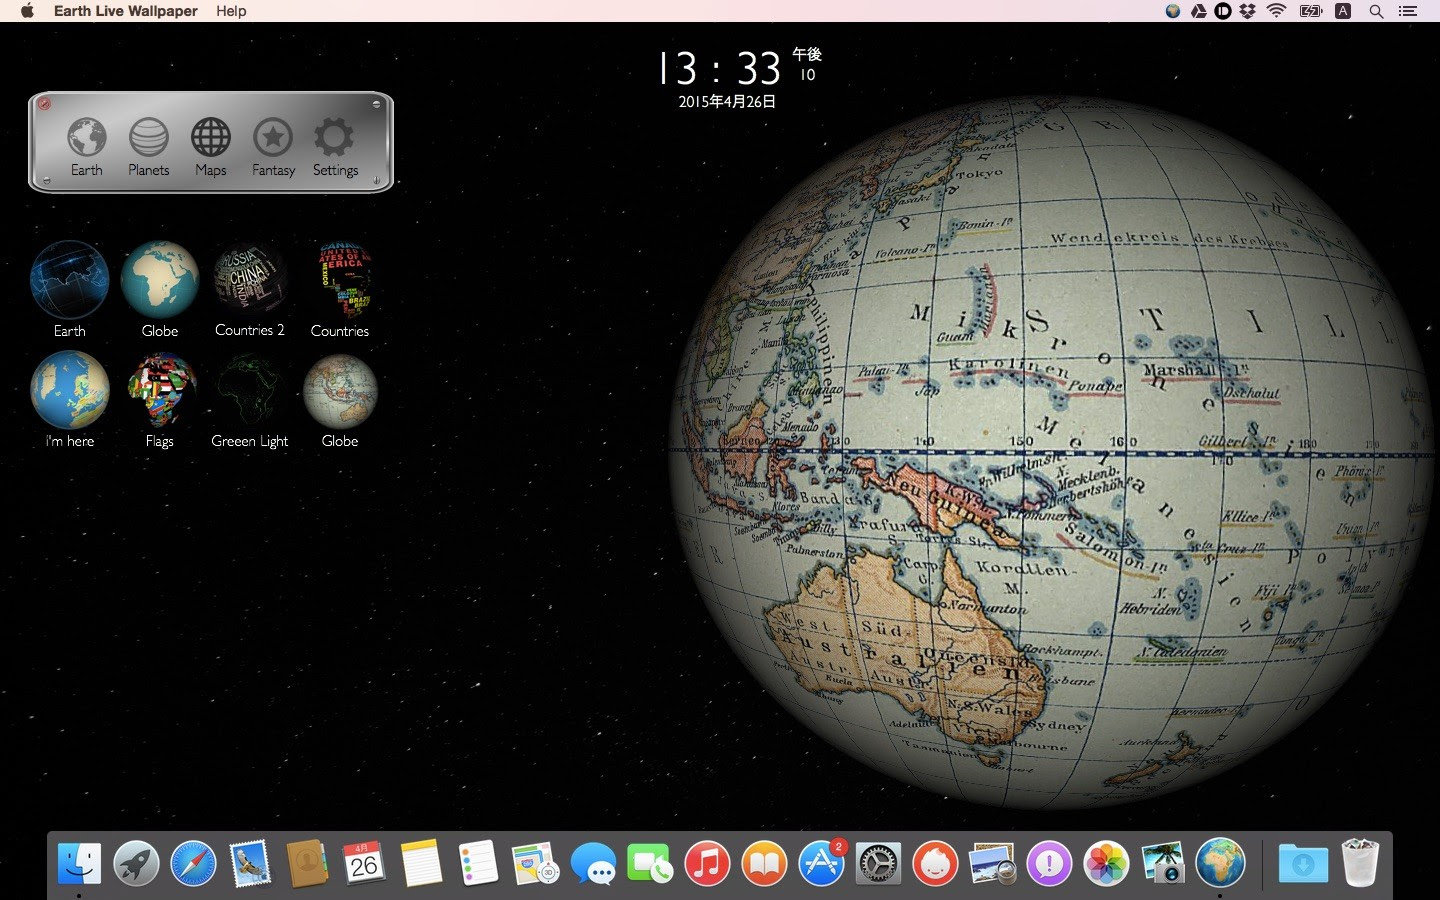The height and width of the screenshot is (900, 1440).
Task: Open Spotlight search in the menu bar
Action: [1376, 11]
